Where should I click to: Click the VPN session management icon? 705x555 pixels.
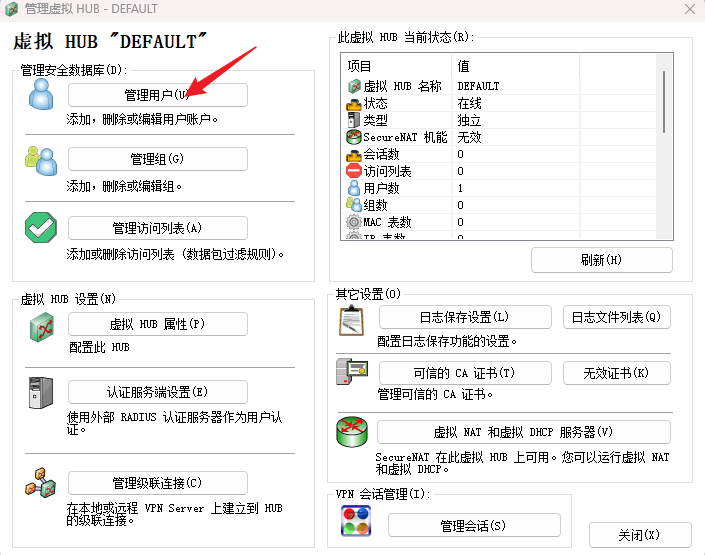click(x=357, y=523)
